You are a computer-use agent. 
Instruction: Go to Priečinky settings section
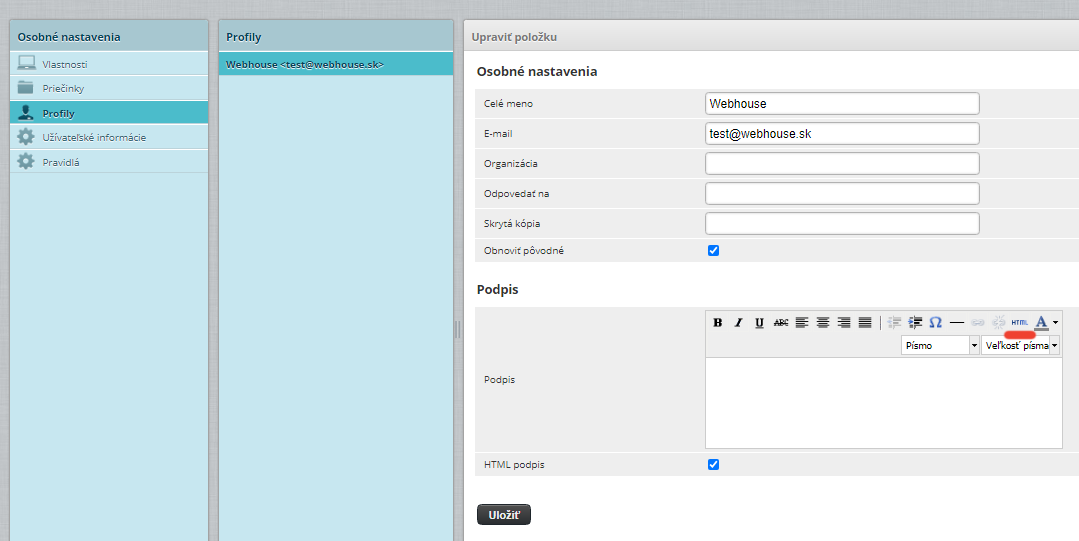click(62, 88)
